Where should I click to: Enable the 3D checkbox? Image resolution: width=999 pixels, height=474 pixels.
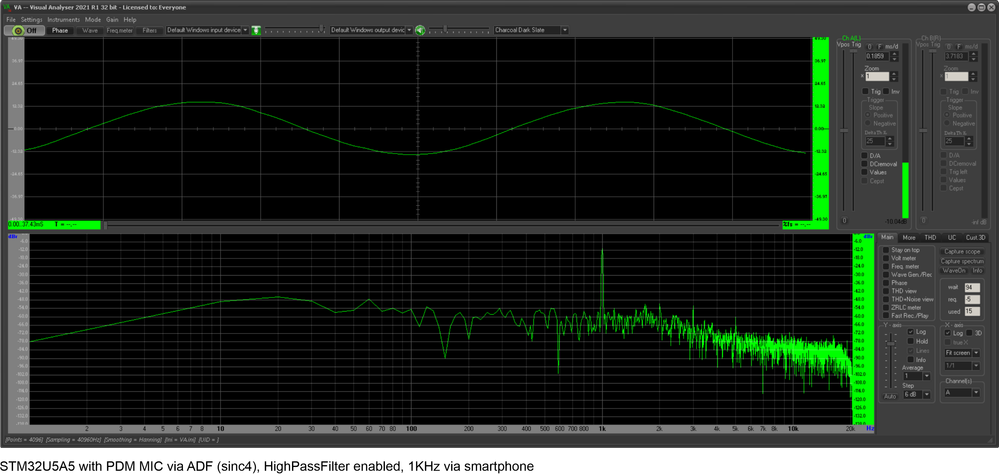tap(970, 333)
